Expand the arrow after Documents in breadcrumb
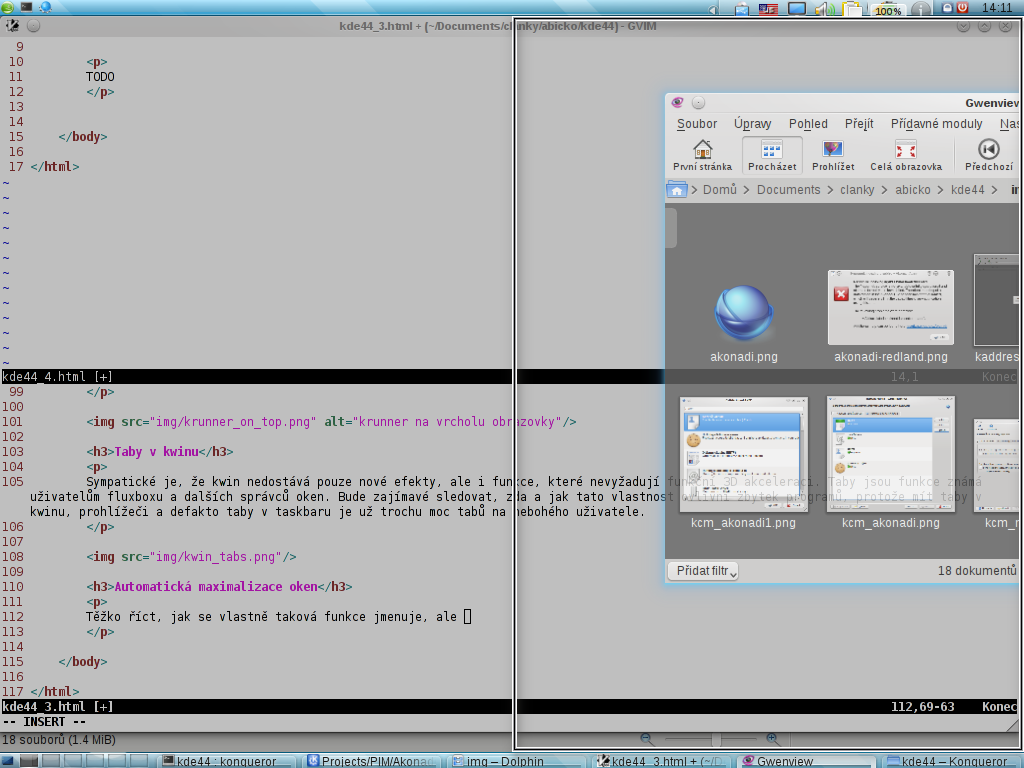This screenshot has height=768, width=1024. [830, 190]
